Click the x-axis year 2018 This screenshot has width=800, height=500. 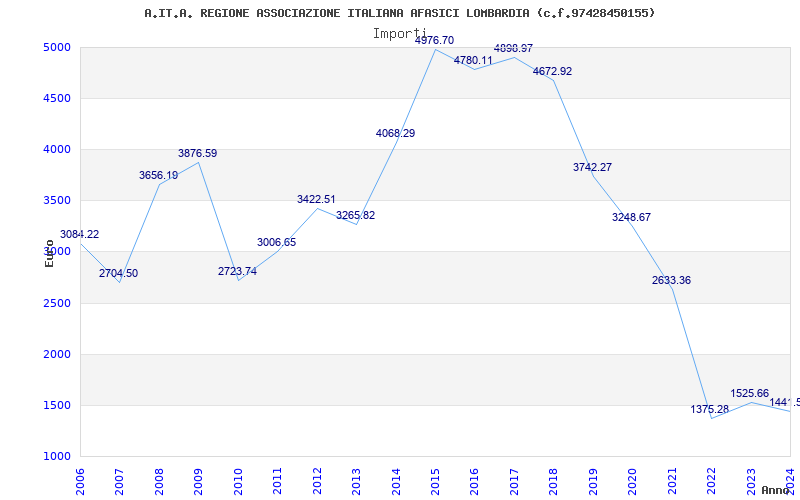point(554,481)
